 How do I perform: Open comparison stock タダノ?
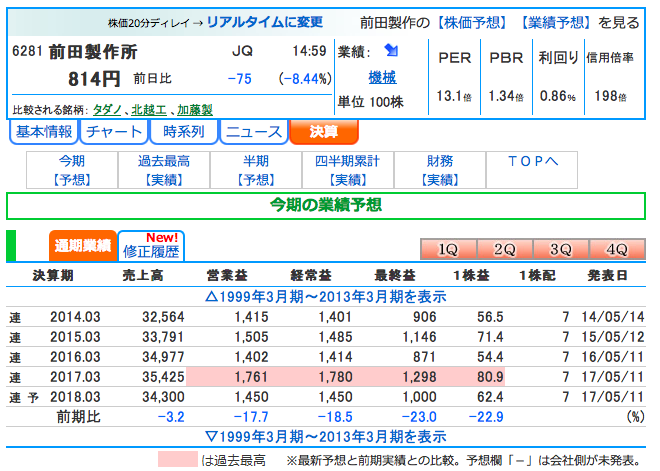(107, 110)
